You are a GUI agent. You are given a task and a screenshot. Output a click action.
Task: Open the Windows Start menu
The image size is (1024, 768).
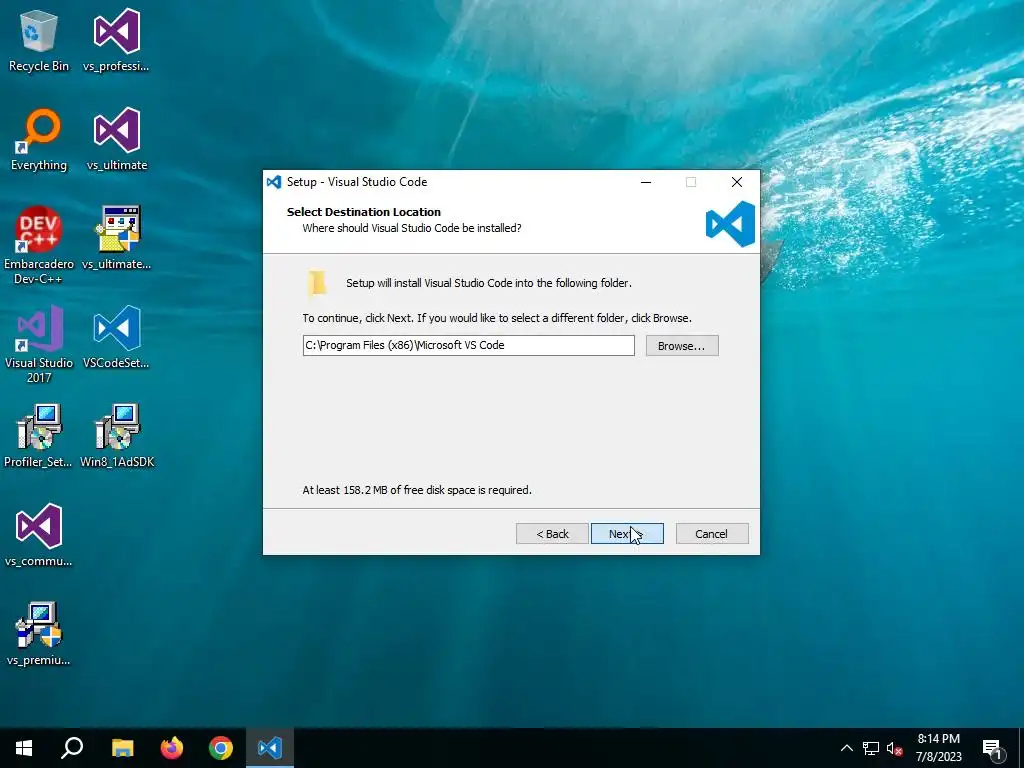coord(24,748)
